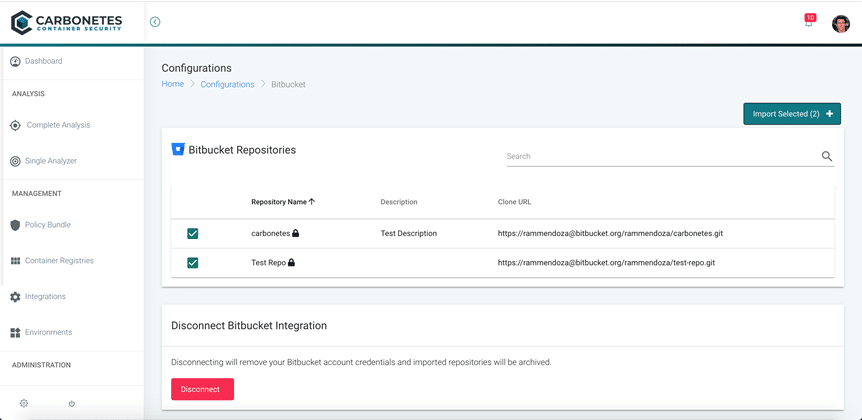Uncheck the carbonetes repository checkbox

pos(192,234)
